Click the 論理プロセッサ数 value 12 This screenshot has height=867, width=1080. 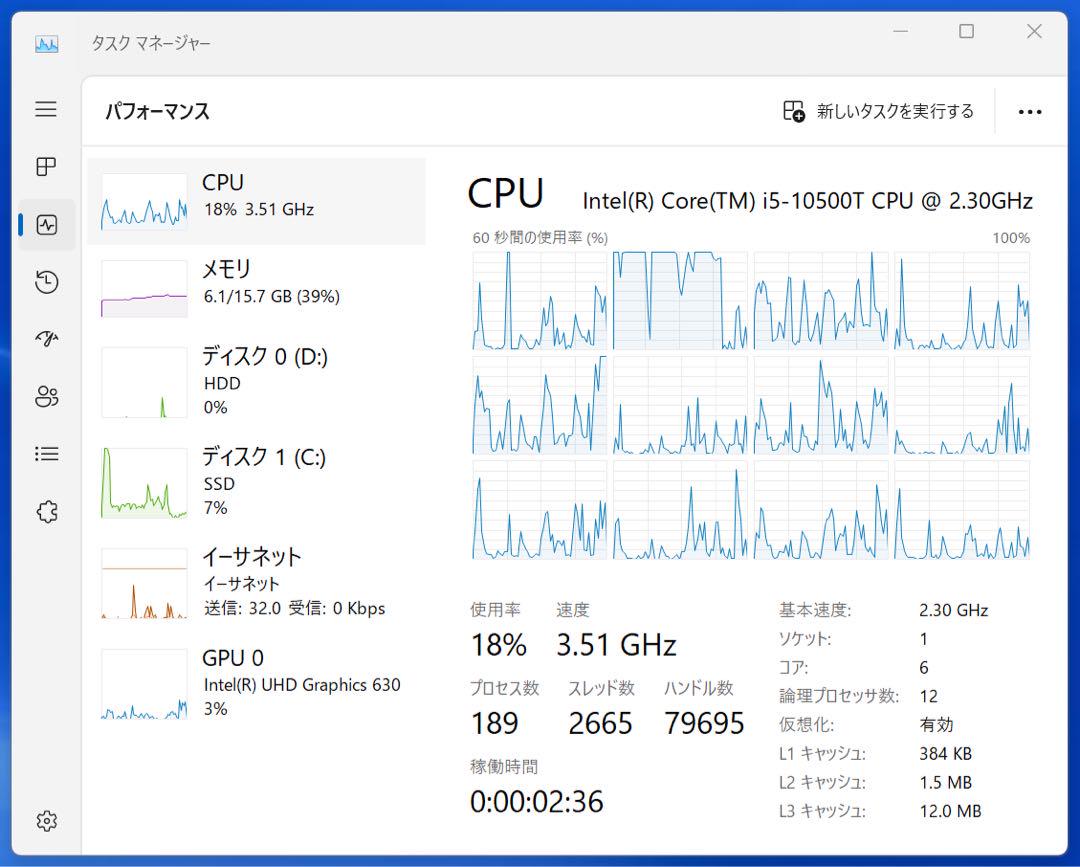pos(928,696)
